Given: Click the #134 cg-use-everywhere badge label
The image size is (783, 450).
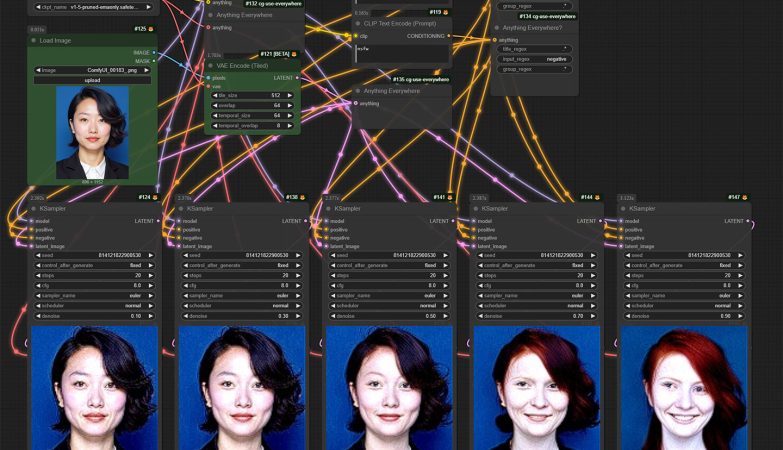Looking at the screenshot, I should [546, 16].
